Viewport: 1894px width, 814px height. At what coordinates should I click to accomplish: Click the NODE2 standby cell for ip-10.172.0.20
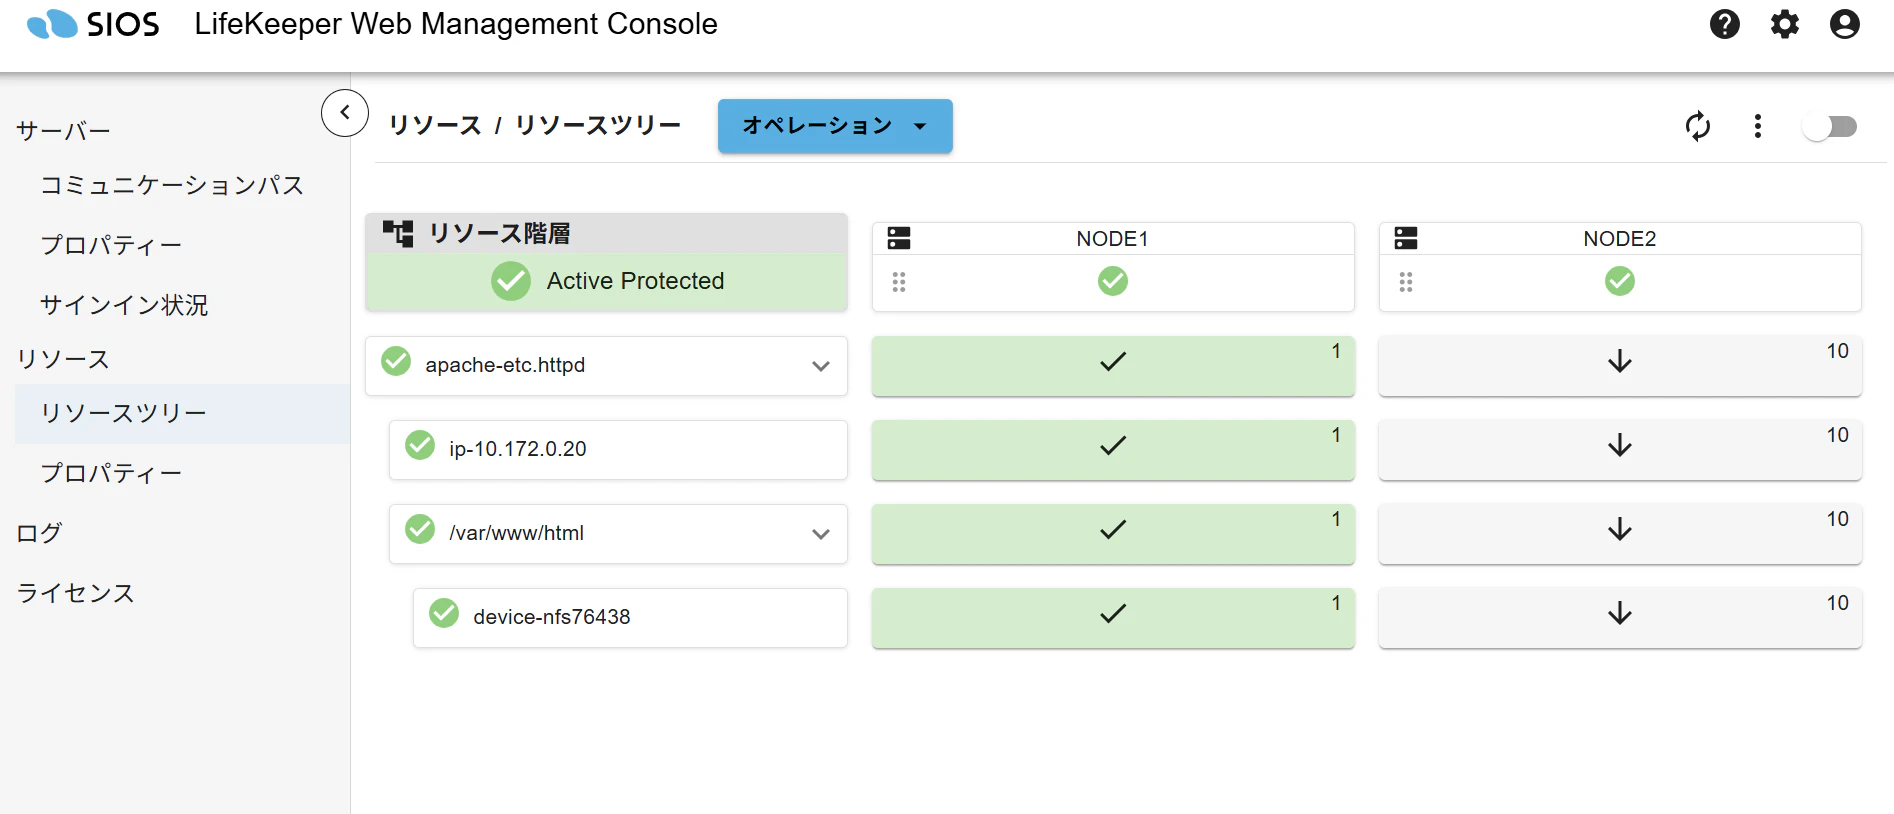pos(1620,449)
